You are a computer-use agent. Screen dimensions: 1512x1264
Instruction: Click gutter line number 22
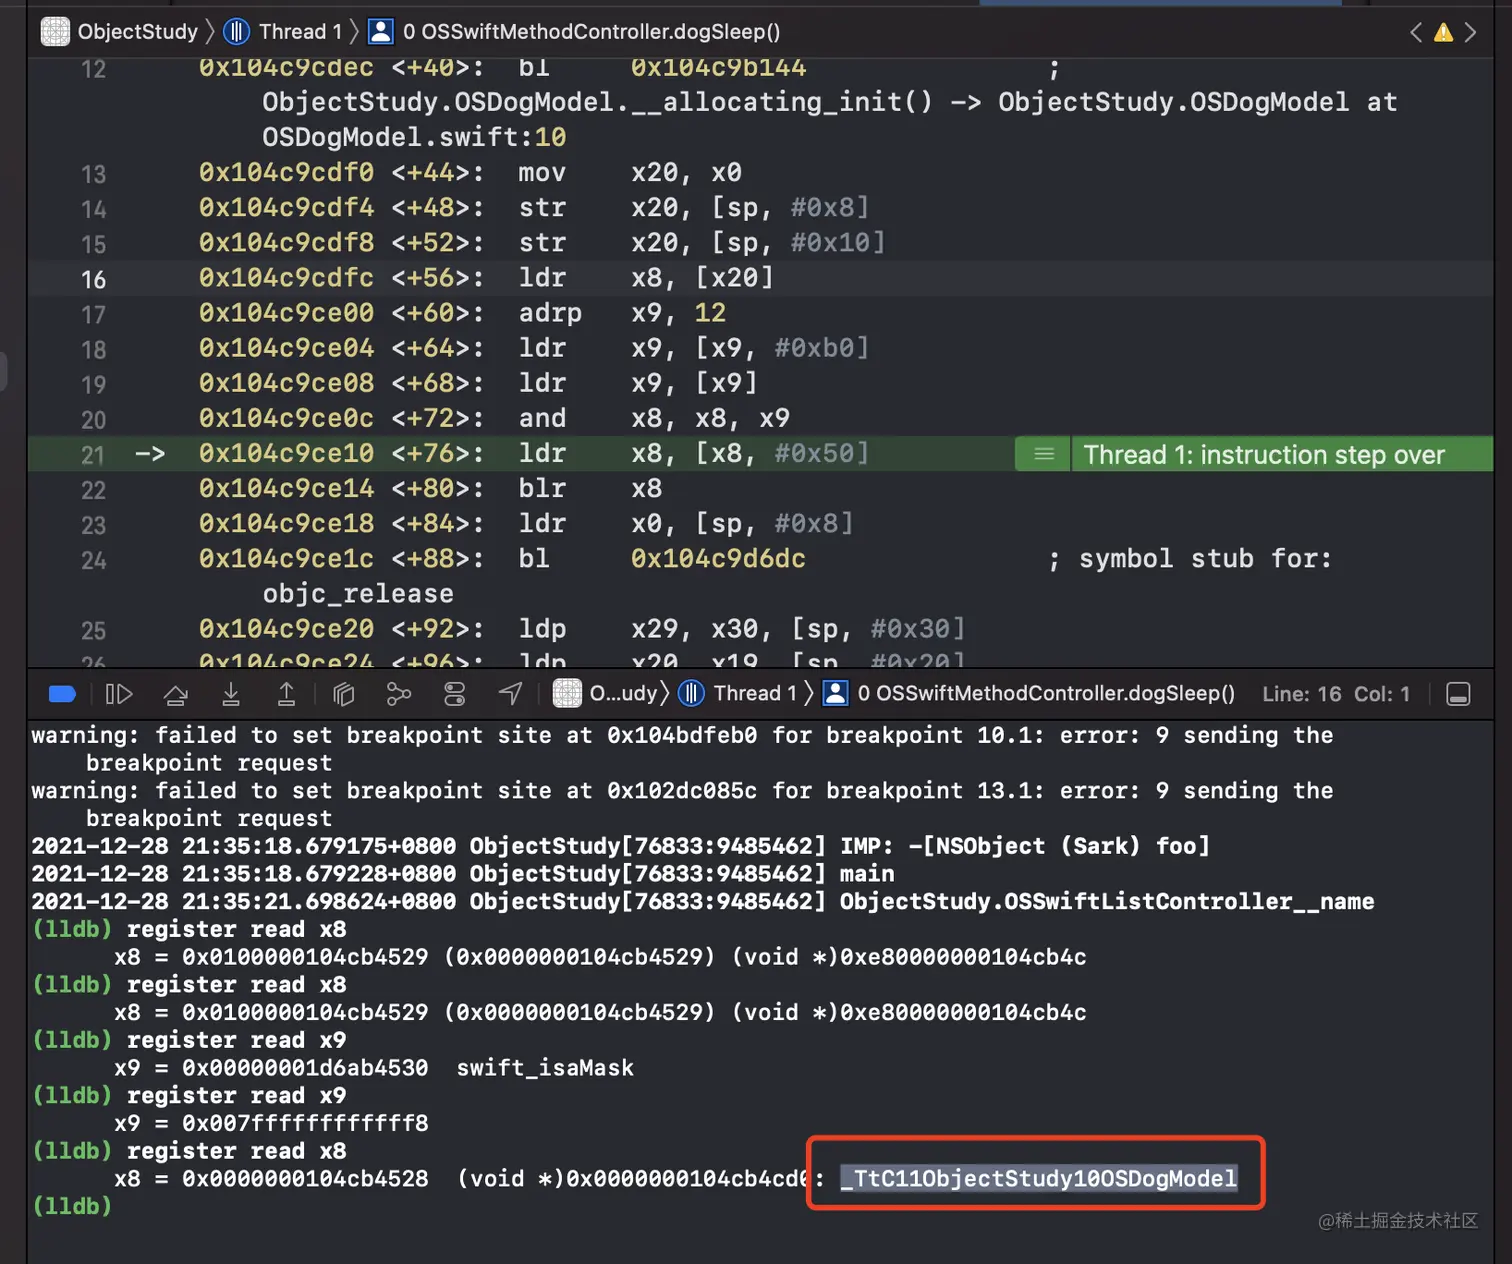pos(93,490)
